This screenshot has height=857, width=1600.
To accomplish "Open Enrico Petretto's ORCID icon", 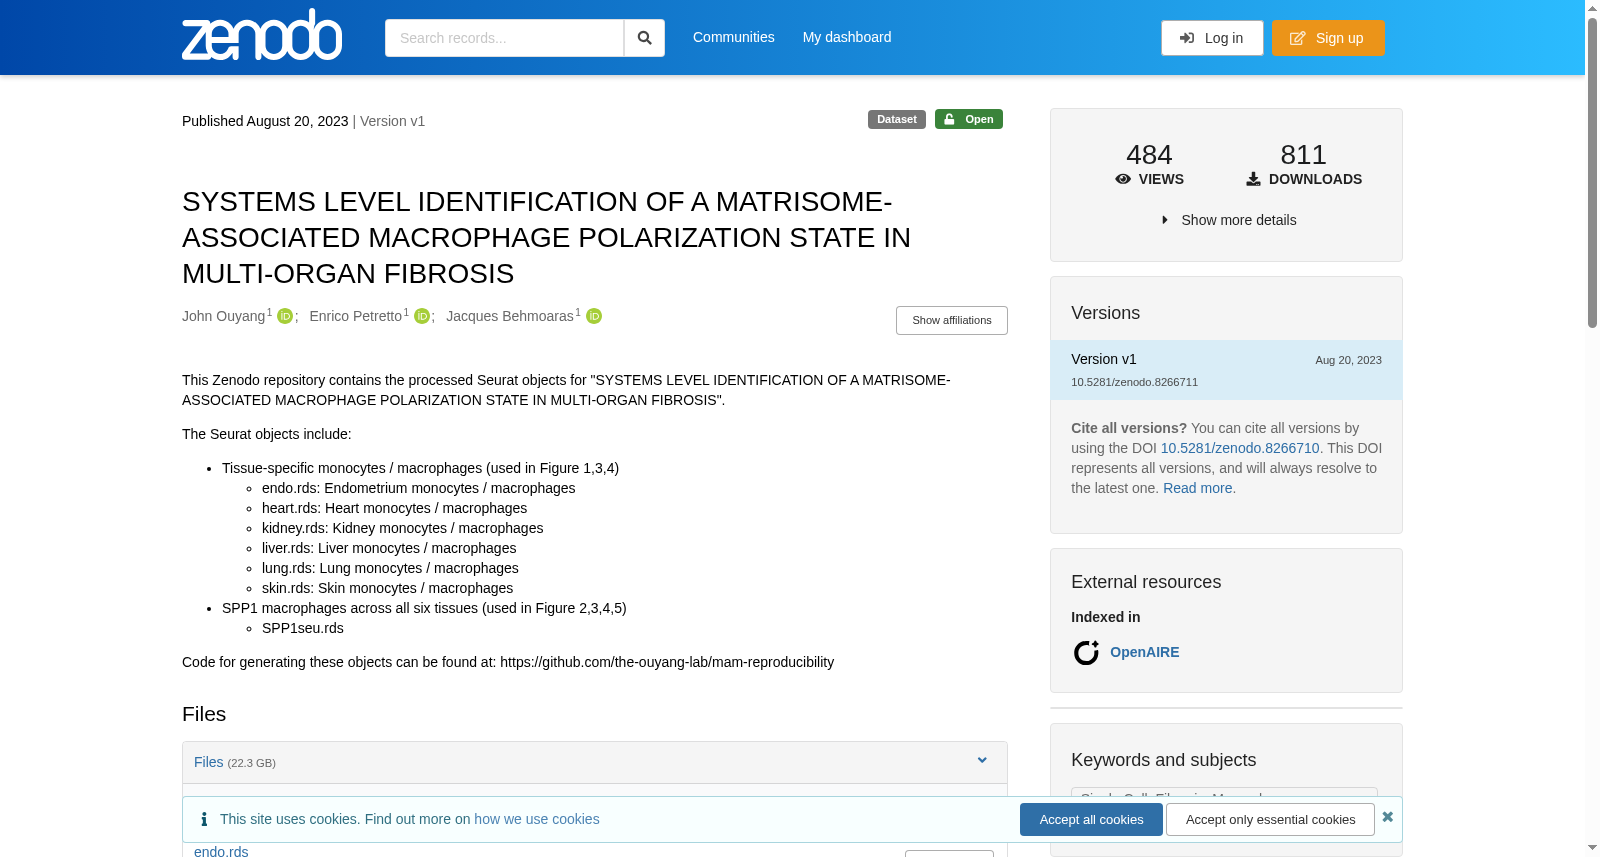I will [x=422, y=316].
